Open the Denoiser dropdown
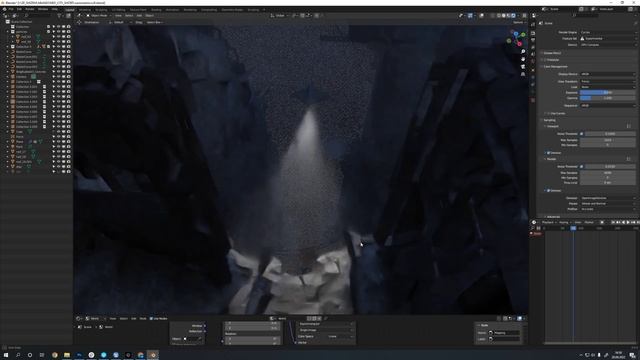The height and width of the screenshot is (360, 640). click(x=607, y=198)
